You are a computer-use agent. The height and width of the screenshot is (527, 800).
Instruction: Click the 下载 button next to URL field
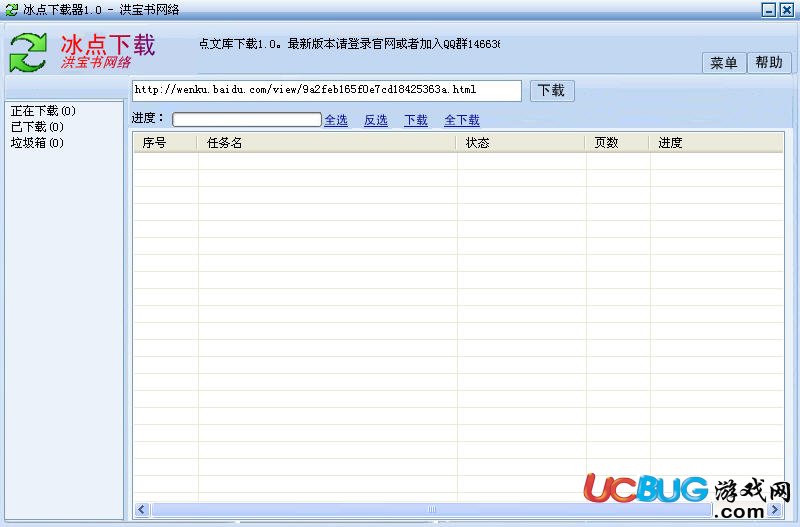(552, 91)
